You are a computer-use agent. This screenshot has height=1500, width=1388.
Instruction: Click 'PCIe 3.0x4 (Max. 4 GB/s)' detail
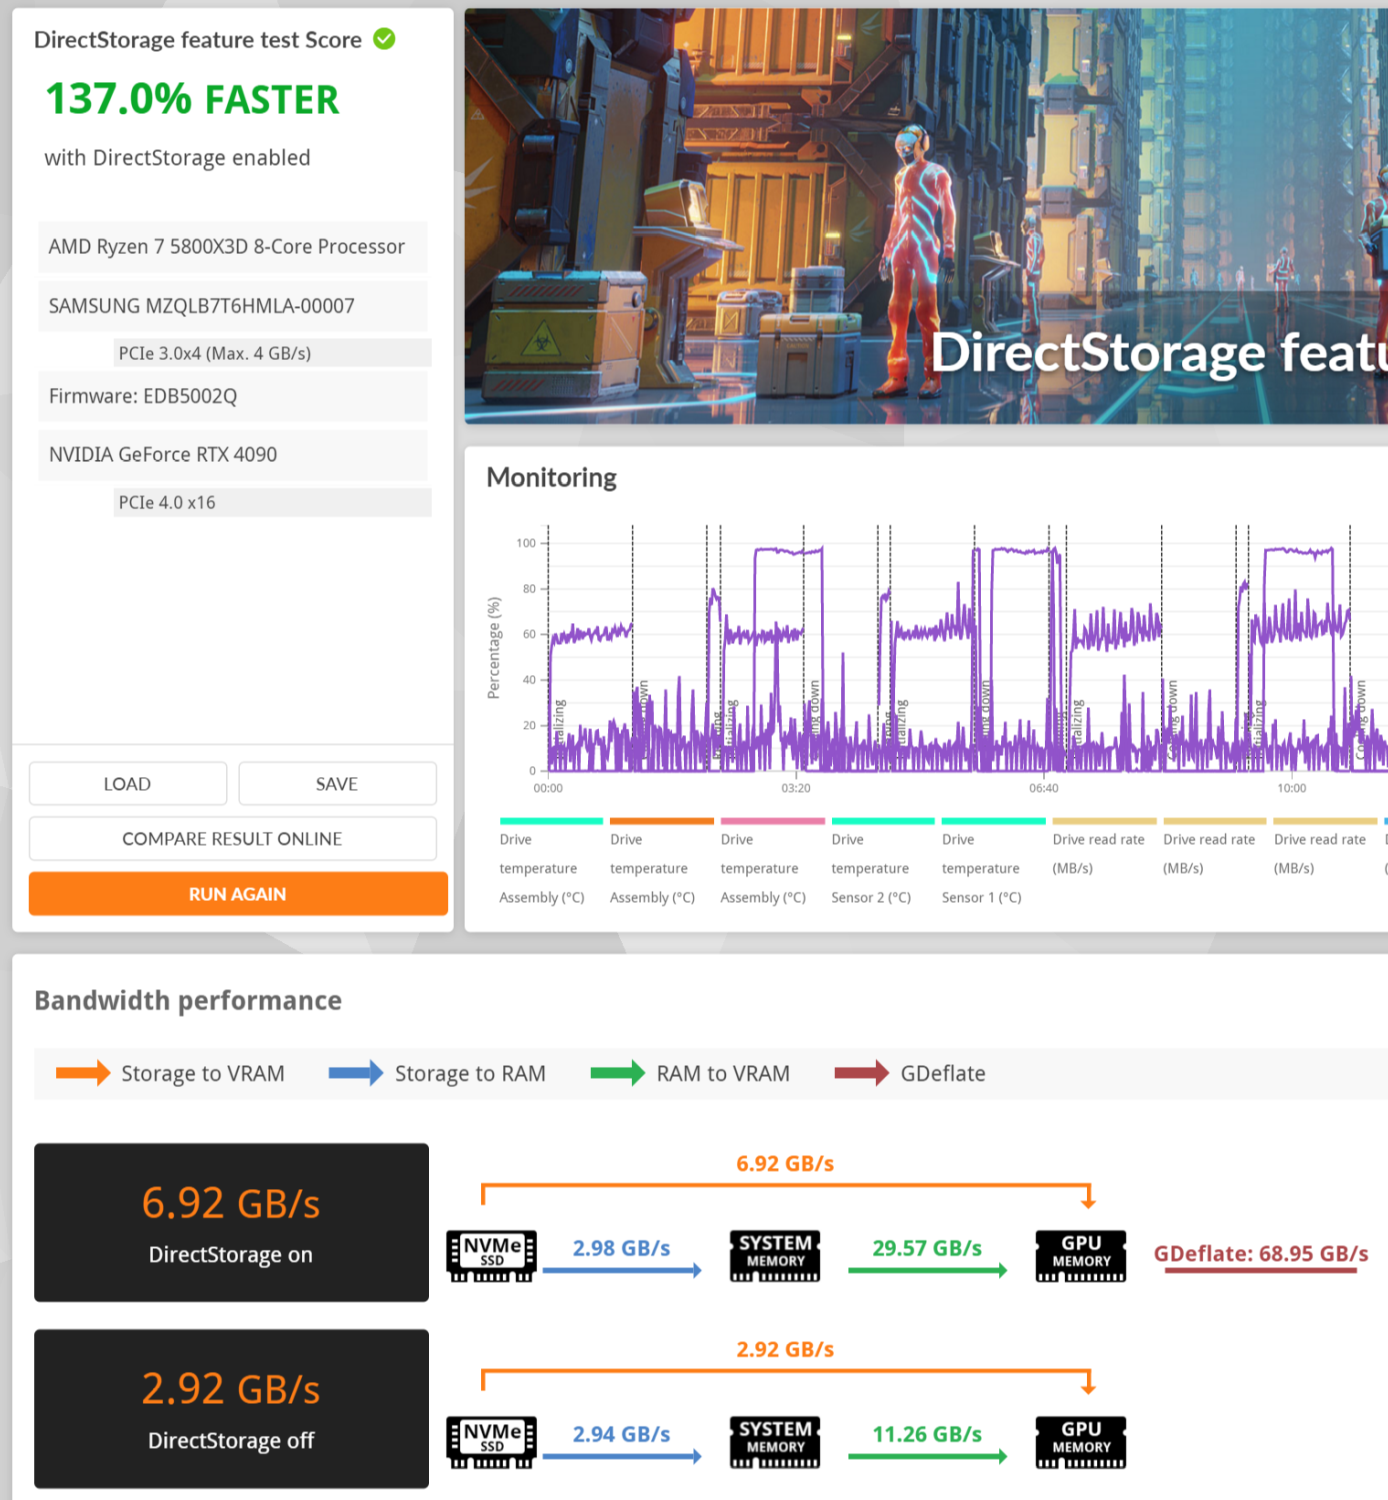(x=273, y=353)
